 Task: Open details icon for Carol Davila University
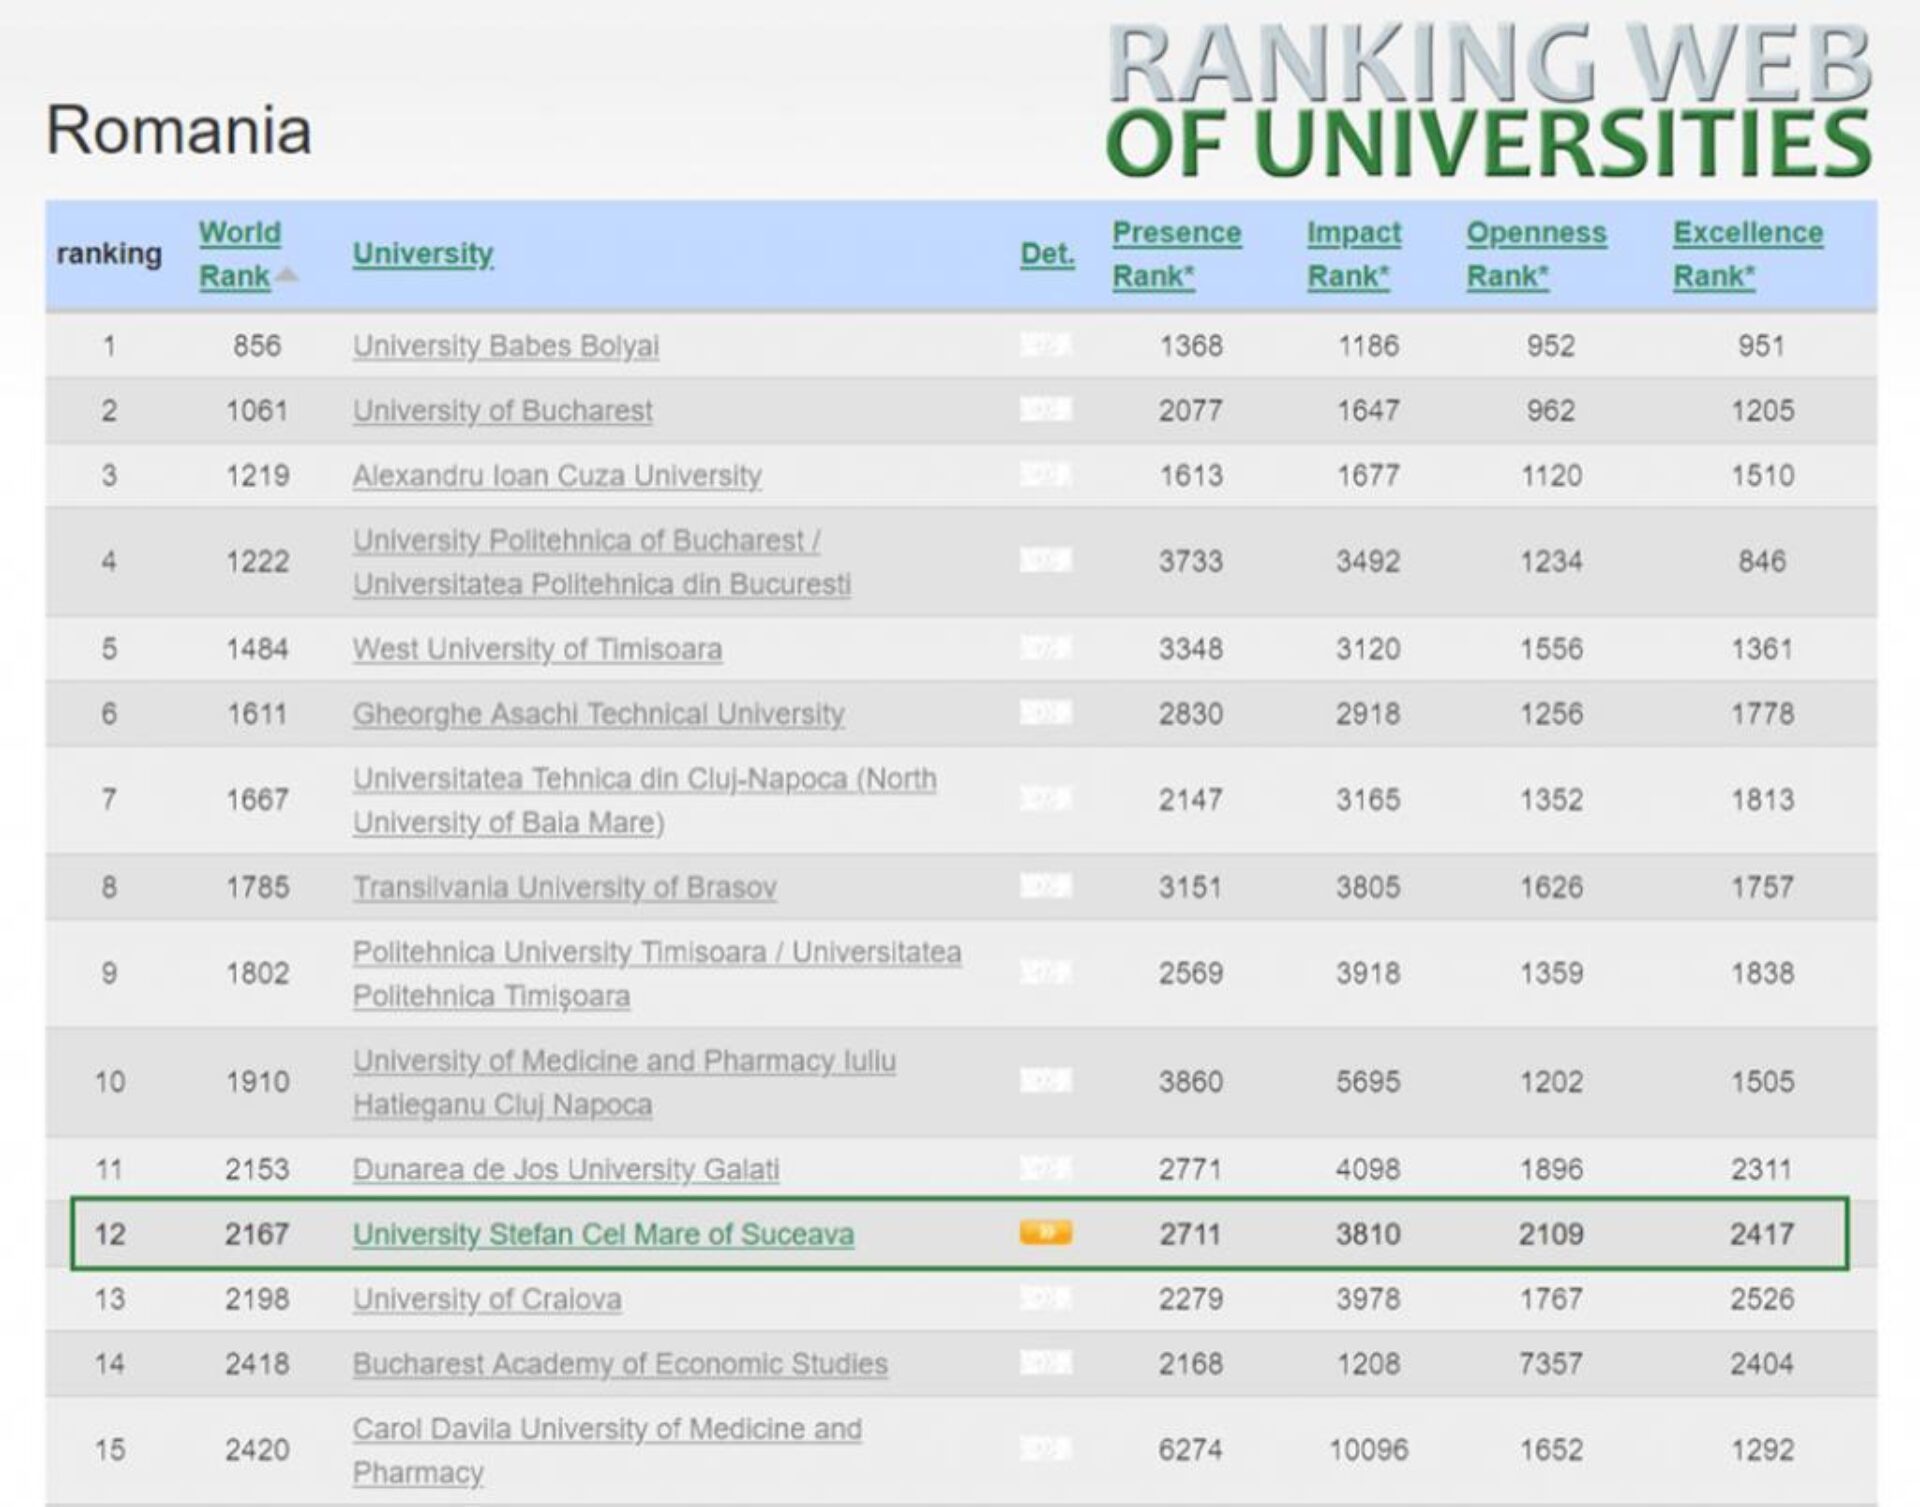[x=1045, y=1449]
